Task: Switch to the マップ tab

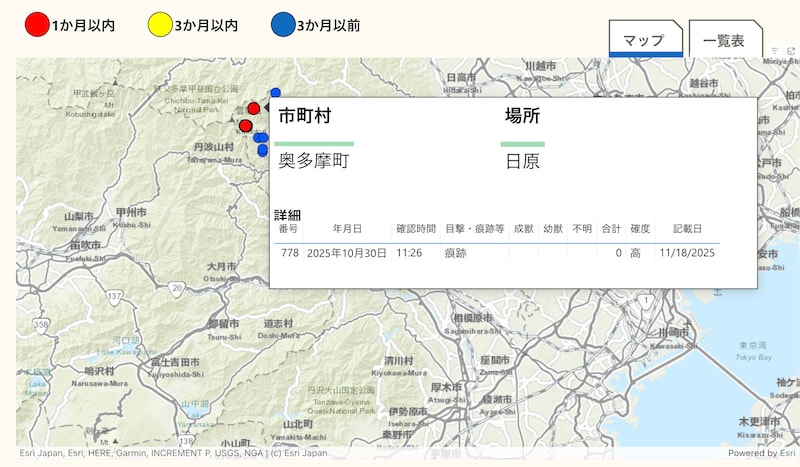Action: tap(644, 41)
